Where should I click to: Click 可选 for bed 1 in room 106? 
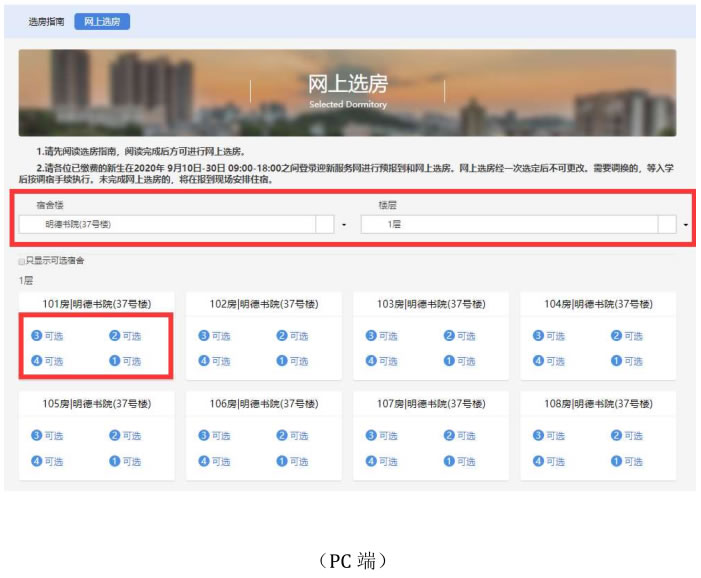tap(299, 461)
